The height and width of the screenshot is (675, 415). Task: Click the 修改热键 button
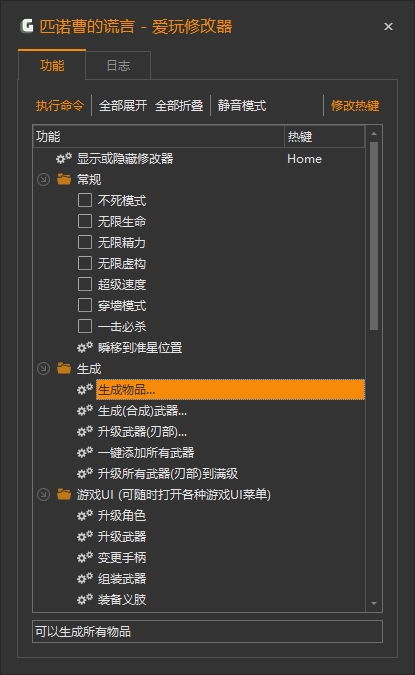point(355,105)
